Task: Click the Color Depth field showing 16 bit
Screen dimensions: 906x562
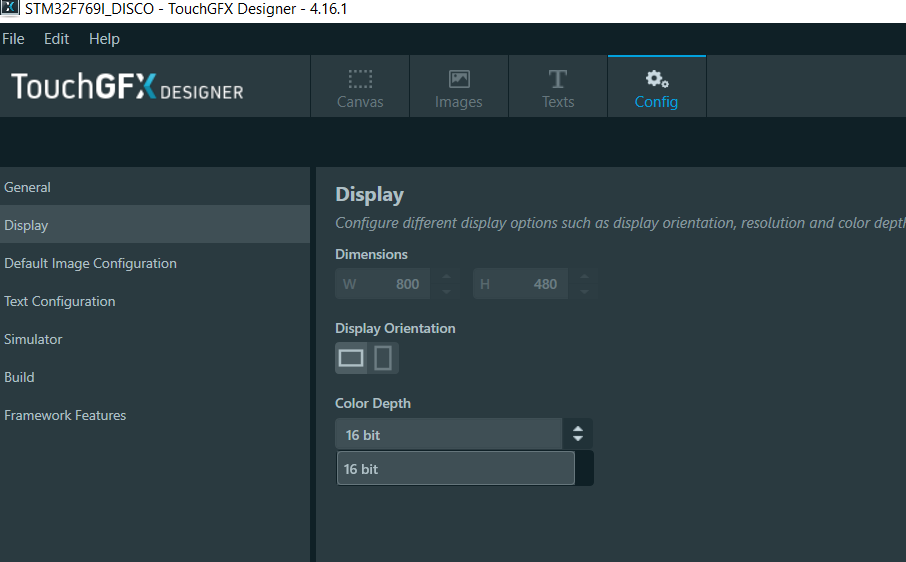Action: click(449, 434)
